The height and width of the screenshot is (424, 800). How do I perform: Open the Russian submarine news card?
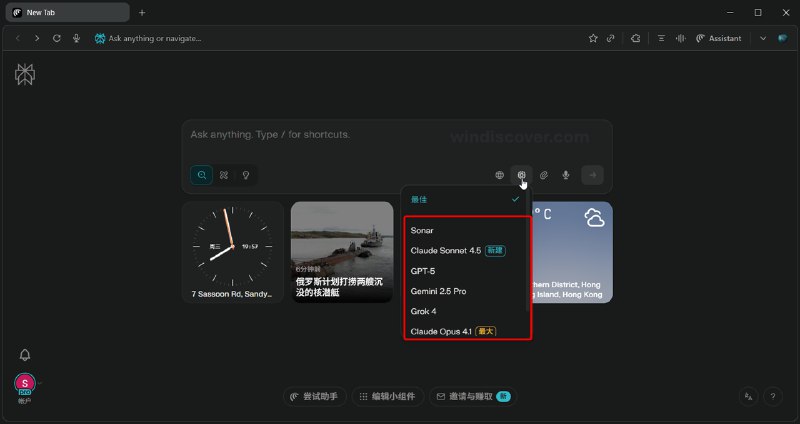click(342, 252)
